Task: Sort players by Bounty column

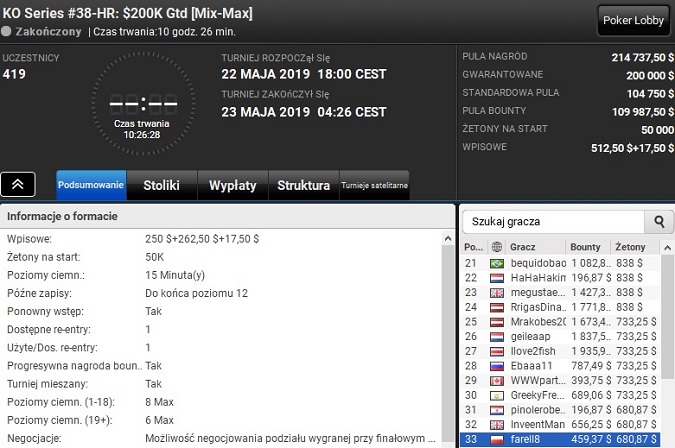Action: coord(588,247)
